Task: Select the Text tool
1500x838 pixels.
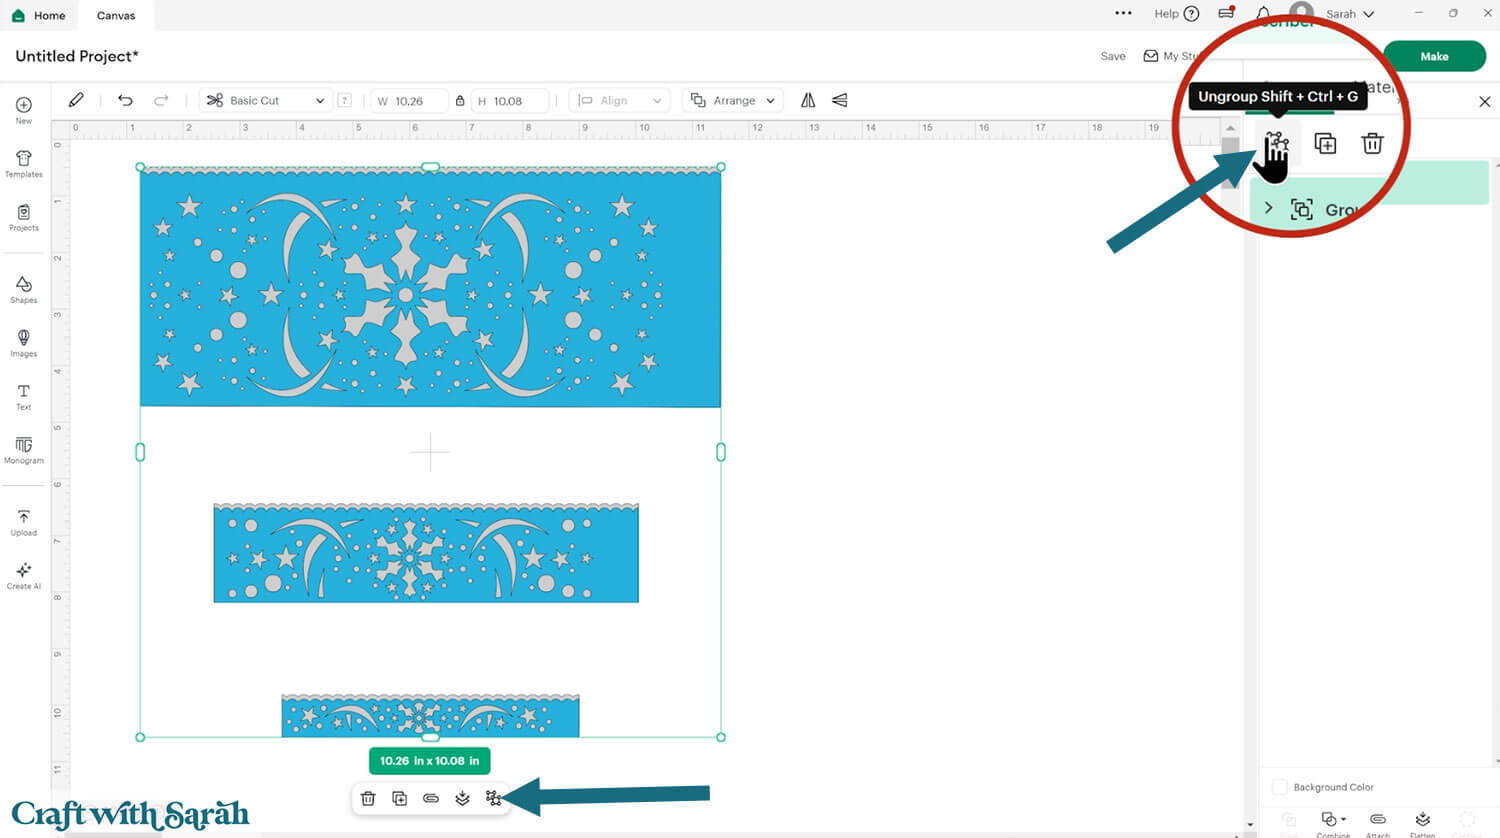Action: tap(24, 397)
